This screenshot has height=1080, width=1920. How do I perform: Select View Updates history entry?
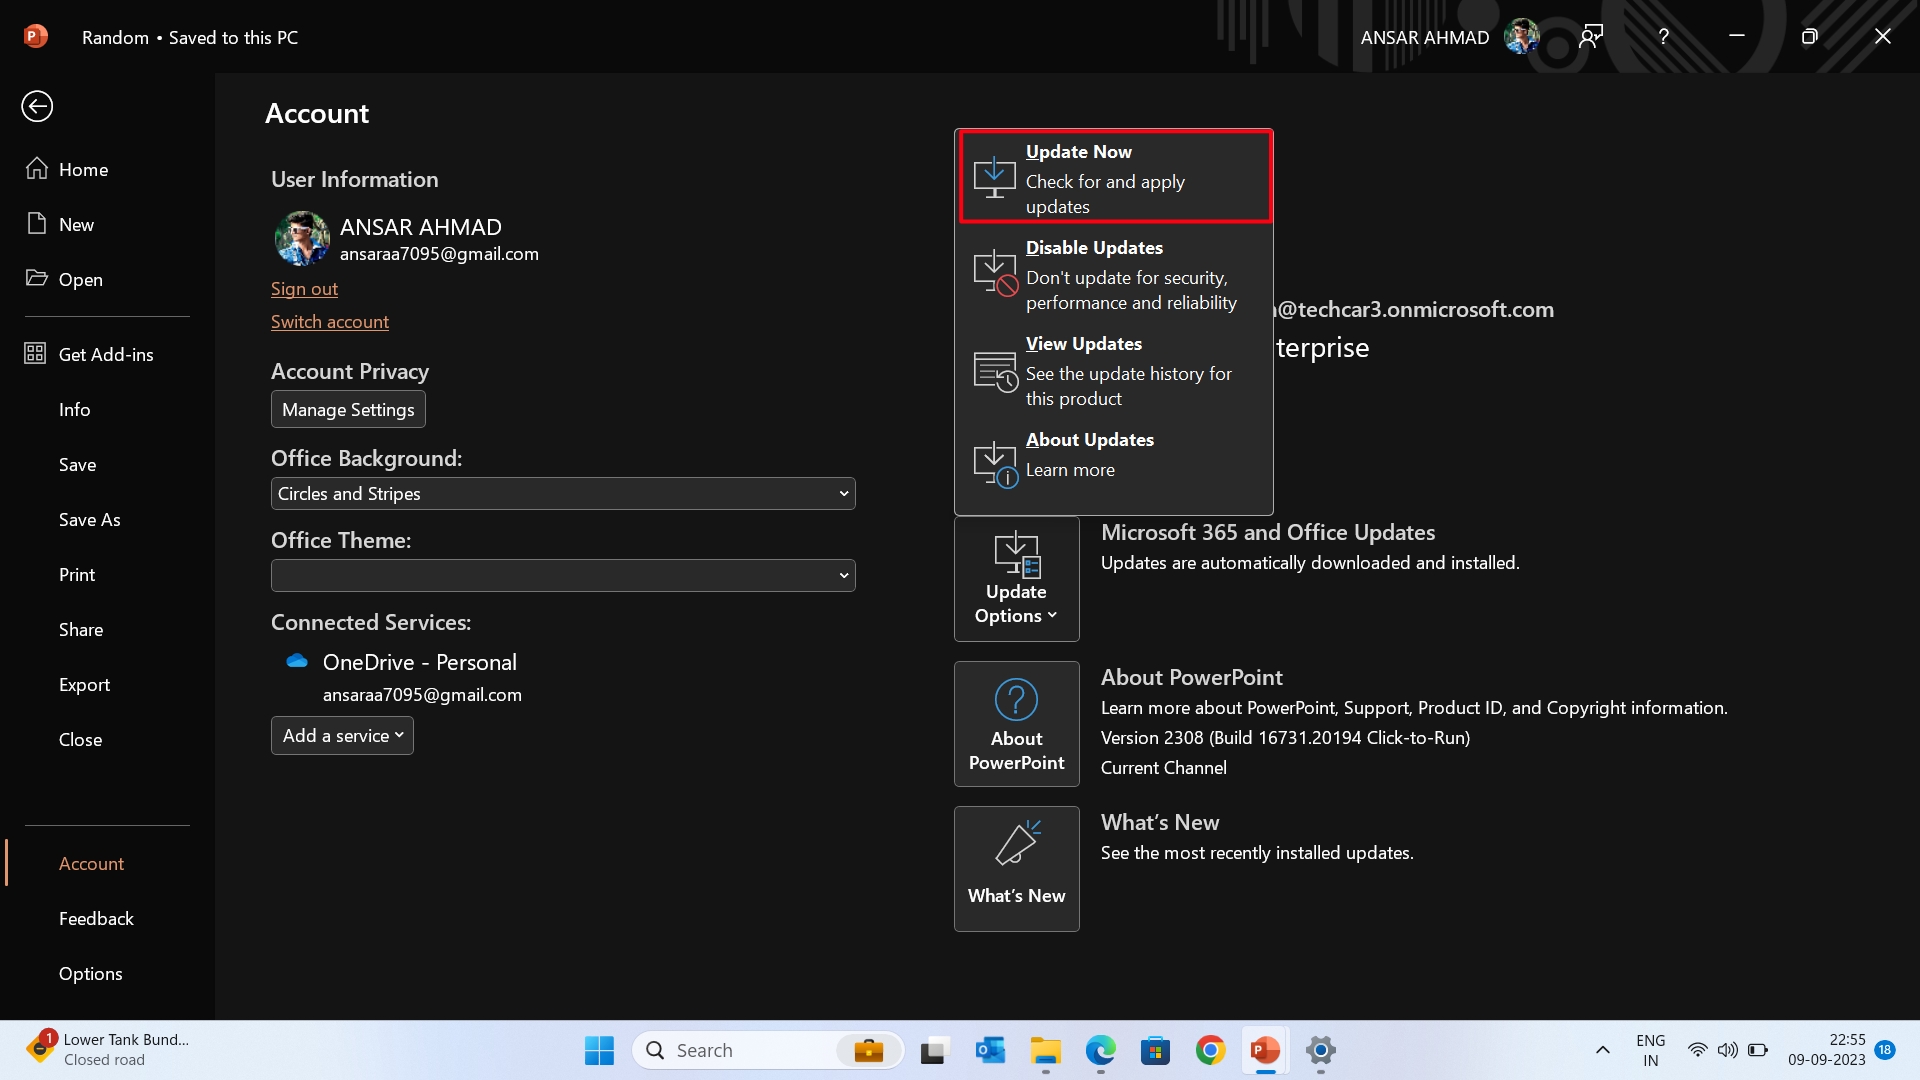click(1114, 371)
